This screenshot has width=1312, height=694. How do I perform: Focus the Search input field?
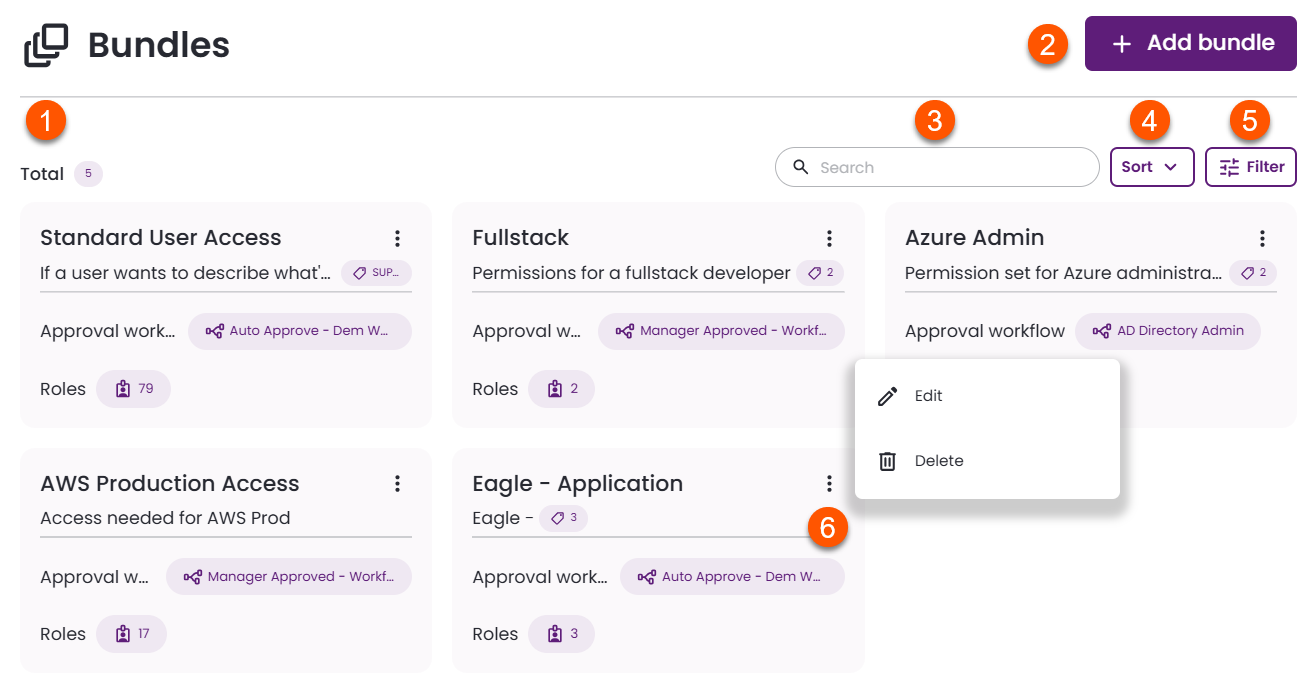point(950,167)
